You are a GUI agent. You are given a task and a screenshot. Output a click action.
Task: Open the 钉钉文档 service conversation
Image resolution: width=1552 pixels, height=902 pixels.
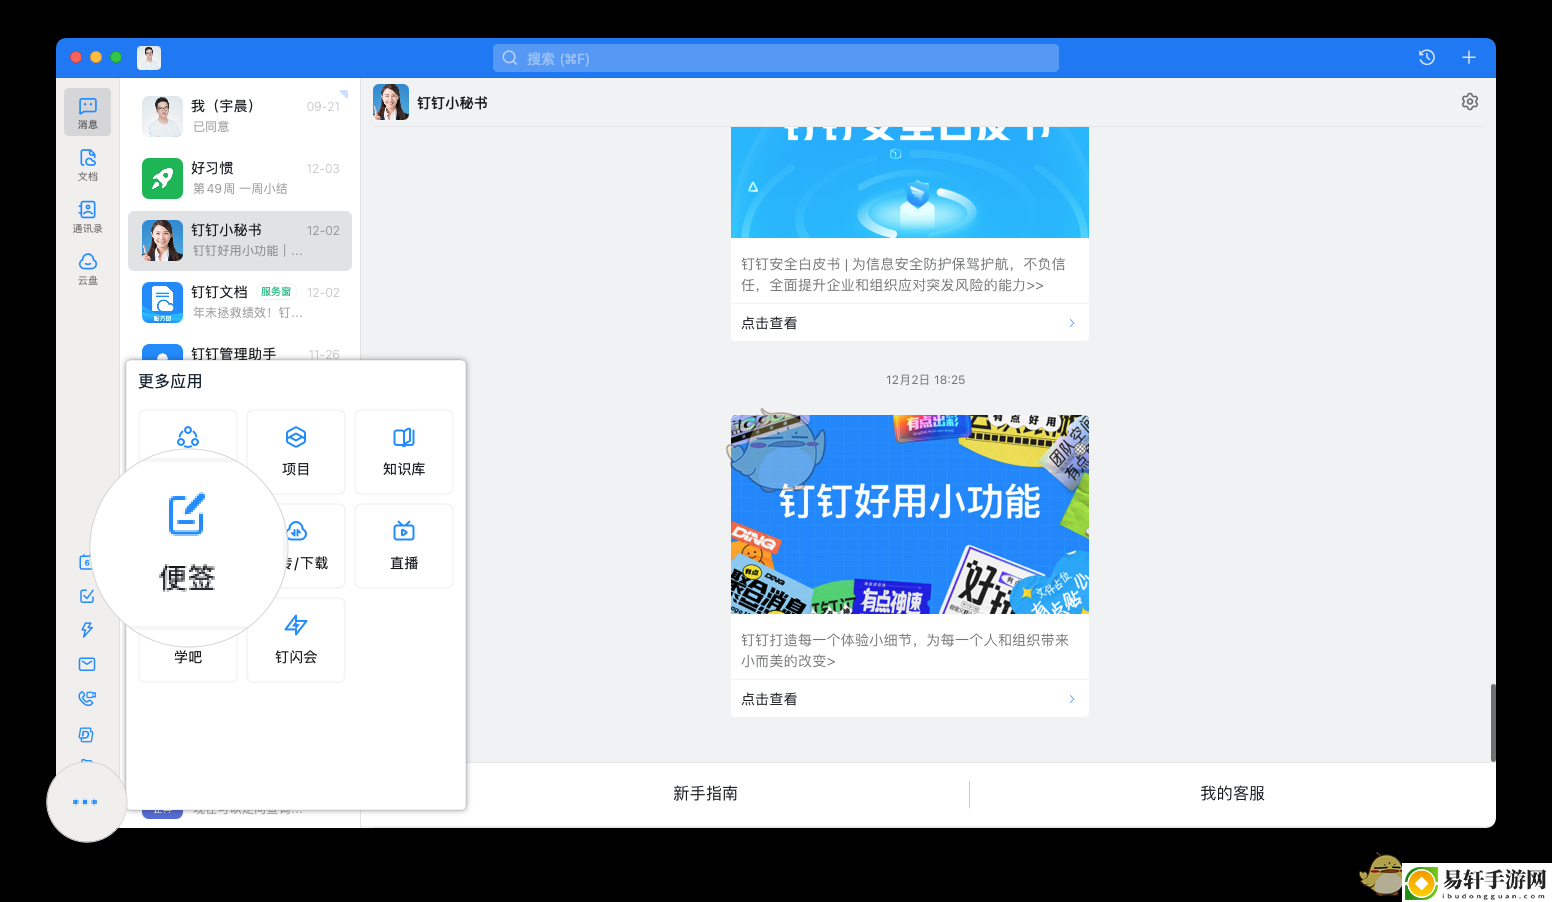pos(240,302)
